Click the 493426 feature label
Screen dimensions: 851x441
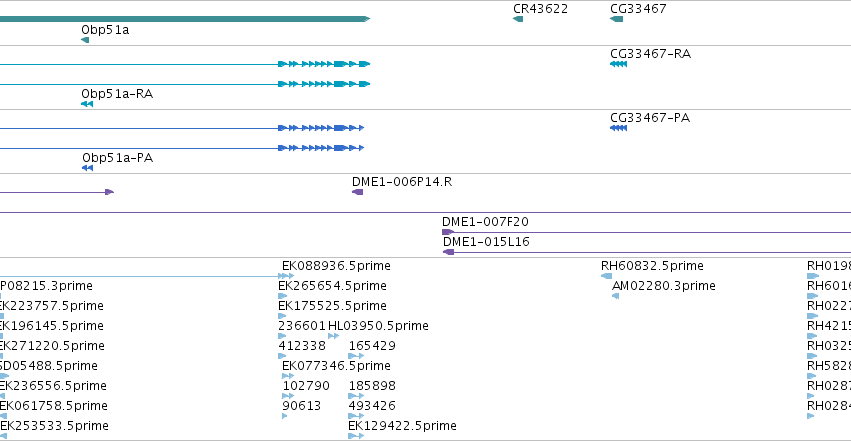372,406
